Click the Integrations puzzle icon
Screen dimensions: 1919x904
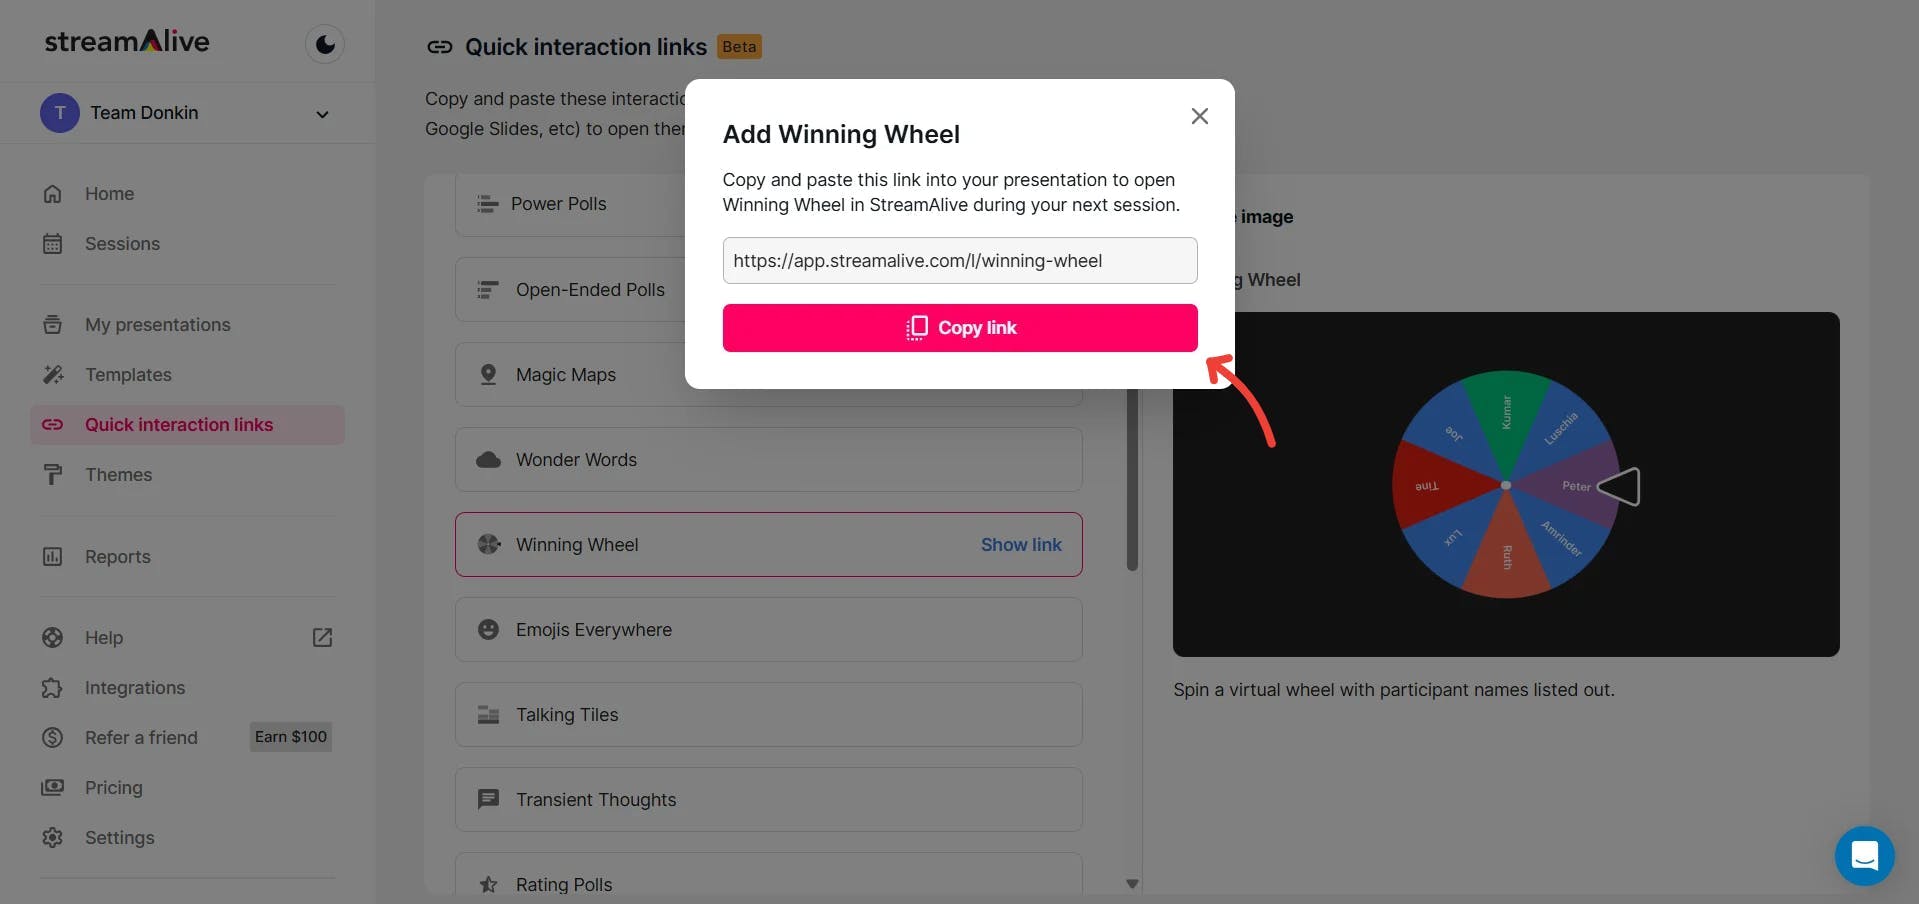pos(53,688)
